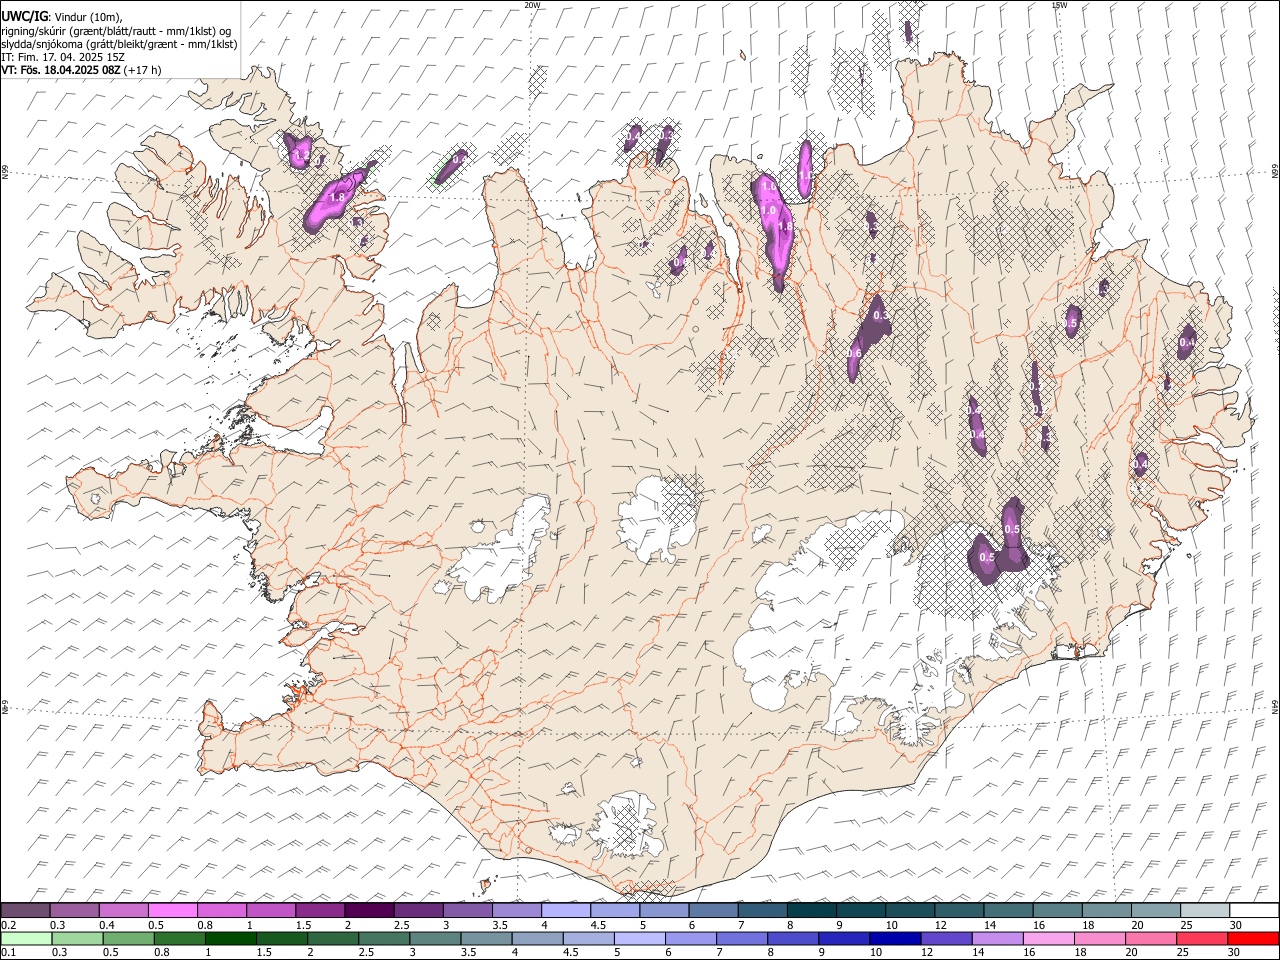Select the '0.2' label under the upper legend row
1280x960 pixels.
pos(9,925)
